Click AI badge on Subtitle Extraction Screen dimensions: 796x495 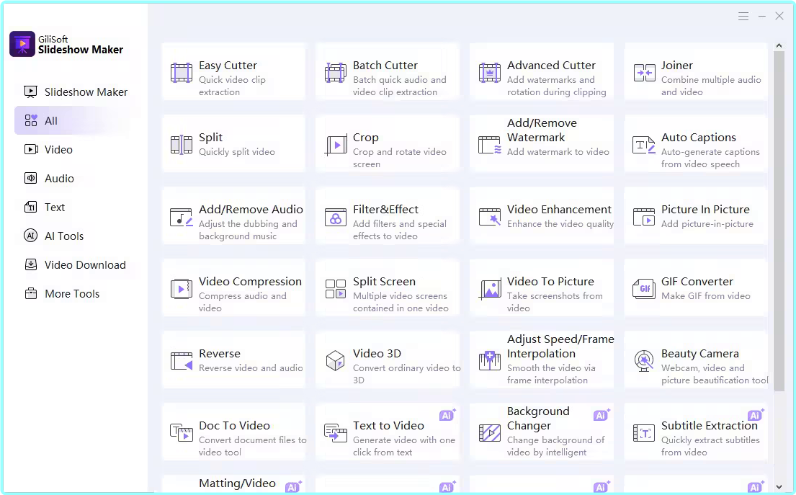pyautogui.click(x=755, y=415)
